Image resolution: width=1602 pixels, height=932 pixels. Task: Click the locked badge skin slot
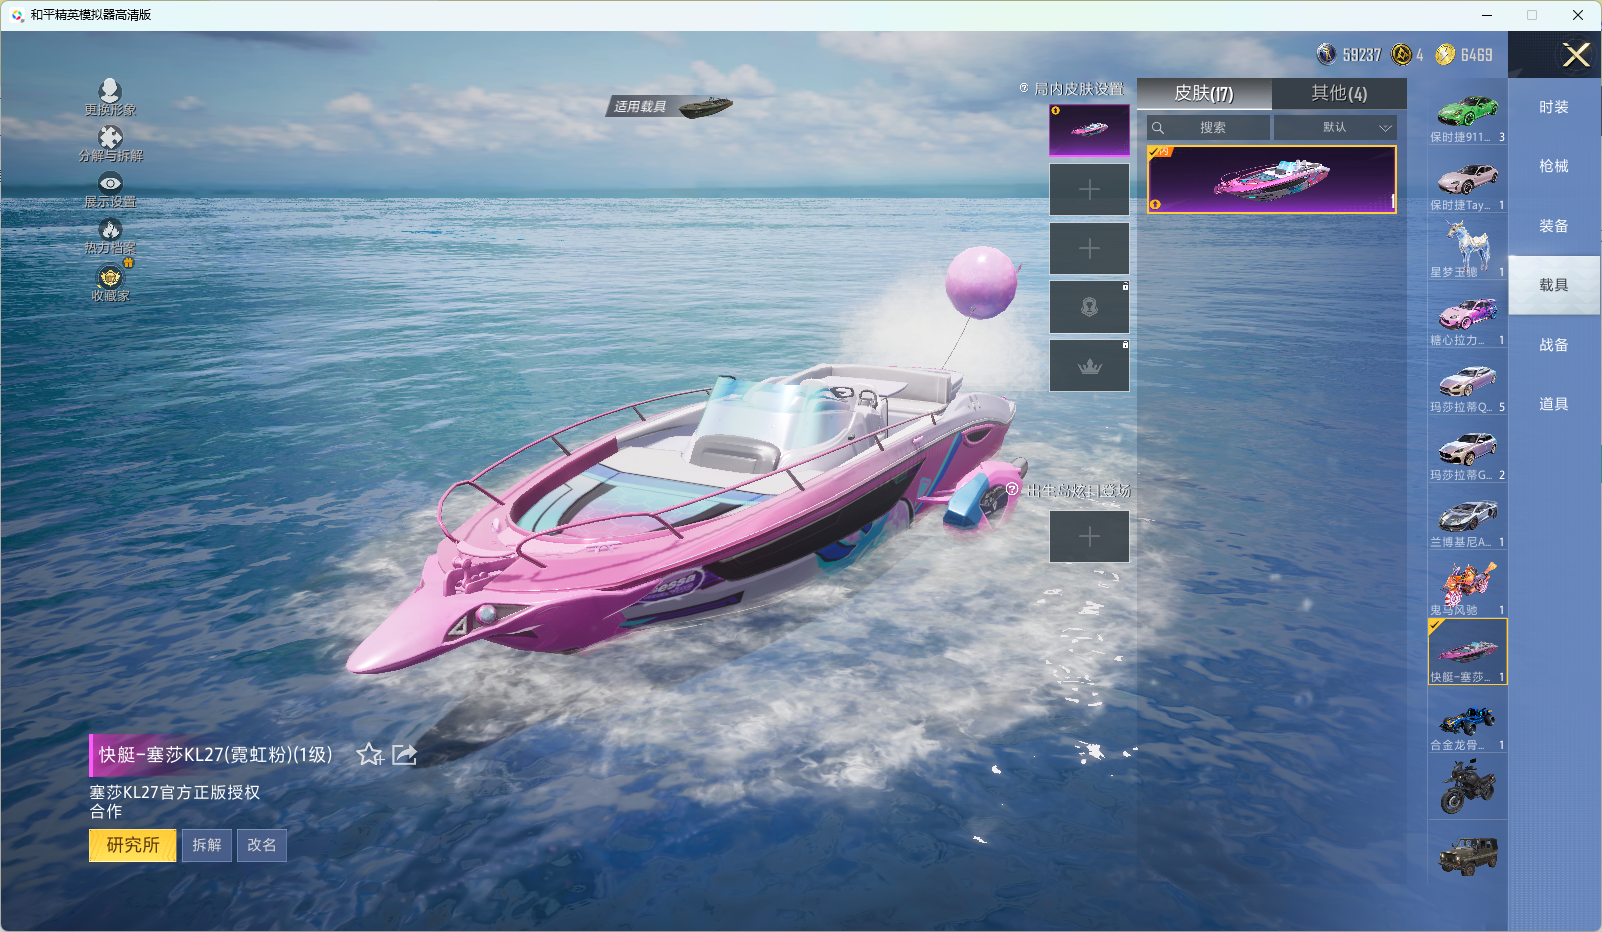point(1089,307)
